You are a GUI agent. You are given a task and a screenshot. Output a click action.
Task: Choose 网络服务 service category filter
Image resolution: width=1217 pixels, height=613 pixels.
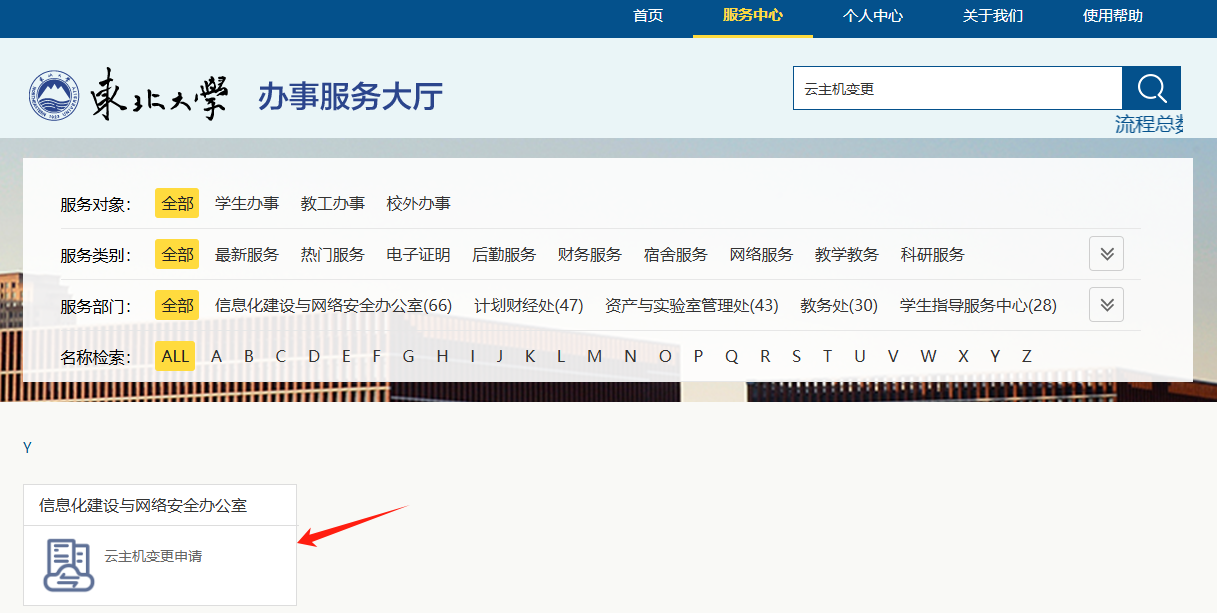pos(761,255)
